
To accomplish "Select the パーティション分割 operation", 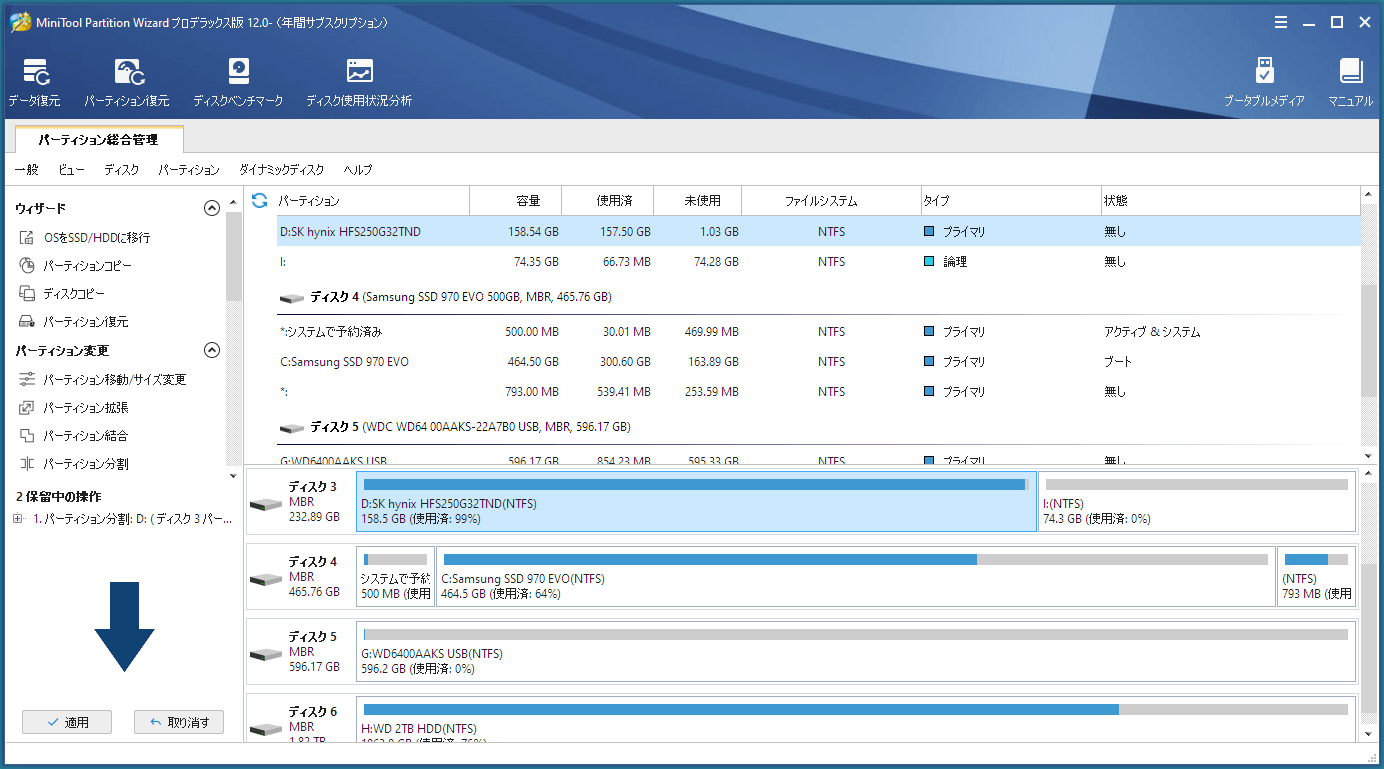I will (x=74, y=464).
